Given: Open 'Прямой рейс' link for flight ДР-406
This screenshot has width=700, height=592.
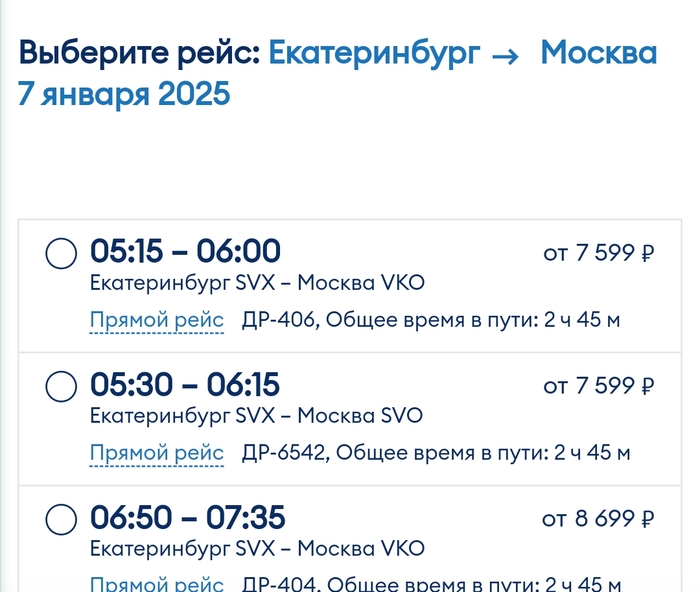Looking at the screenshot, I should click(157, 320).
